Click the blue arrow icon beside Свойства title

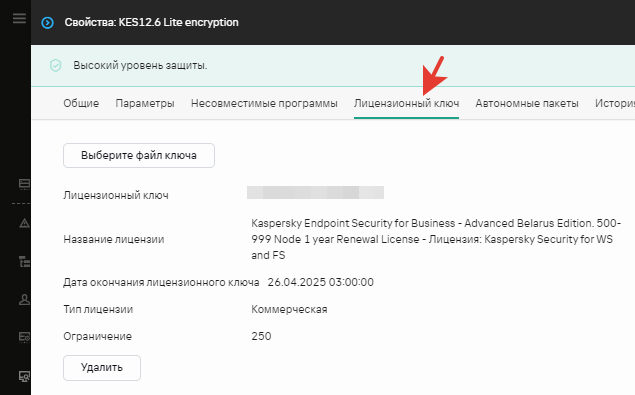pos(47,23)
